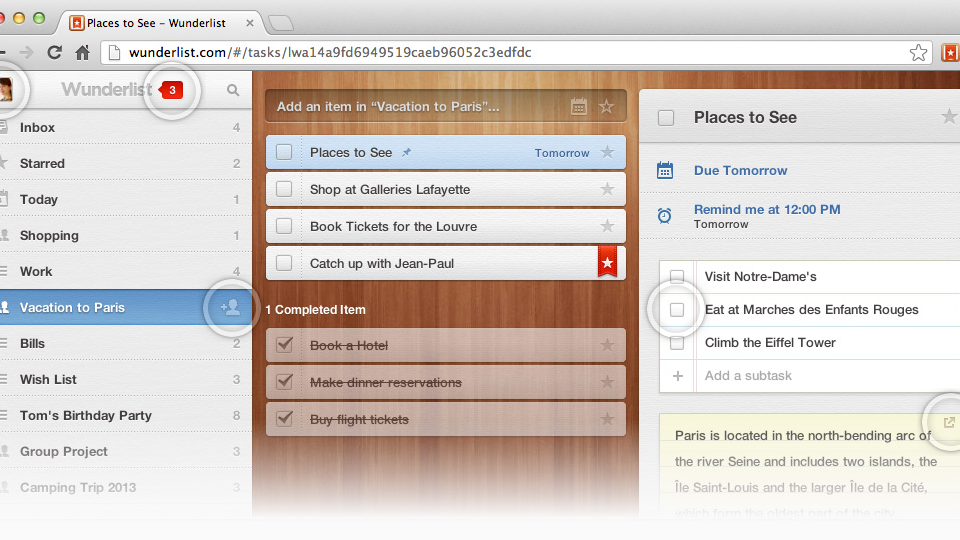
Task: Click the browser reload button
Action: click(x=54, y=53)
